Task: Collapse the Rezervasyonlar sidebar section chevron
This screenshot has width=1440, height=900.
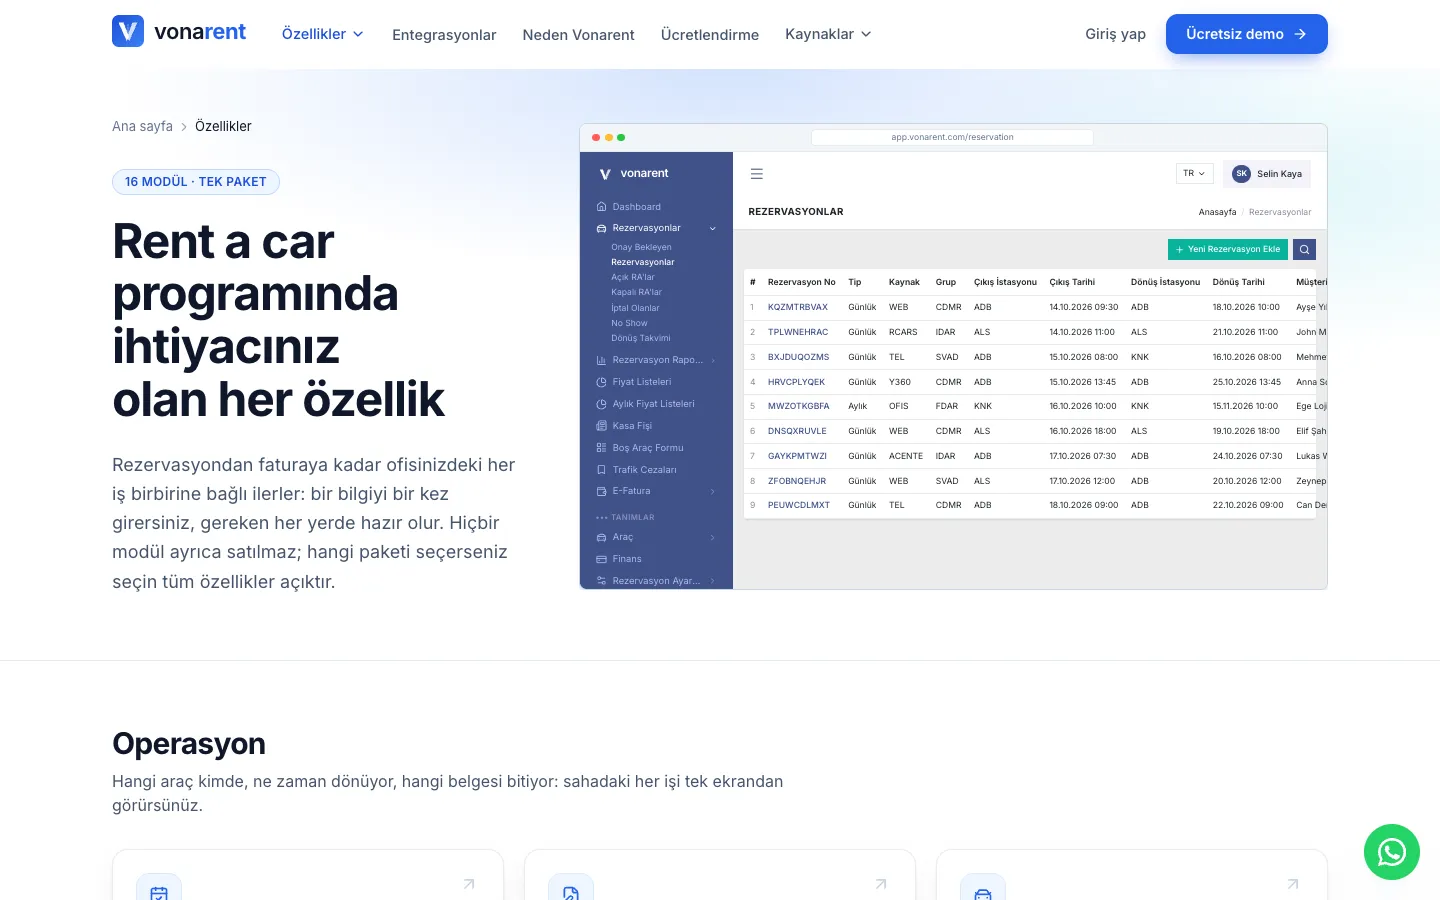Action: click(713, 228)
